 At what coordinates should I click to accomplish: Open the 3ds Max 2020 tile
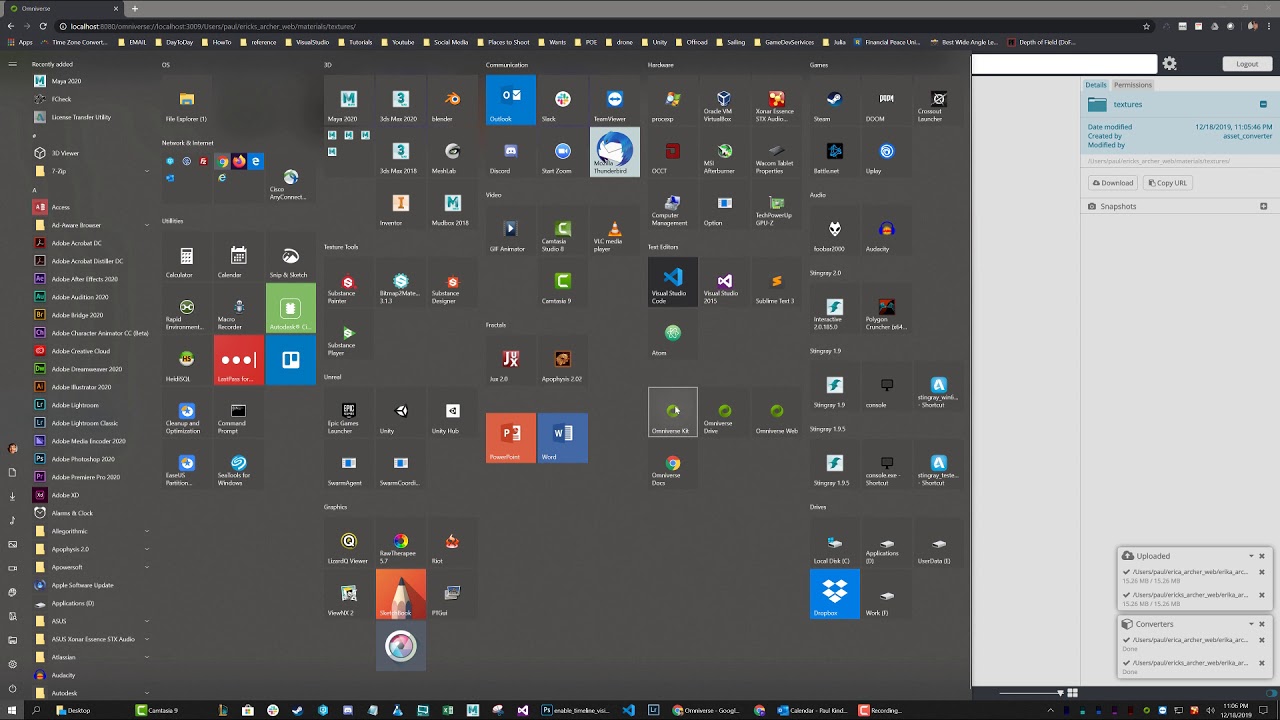[400, 100]
